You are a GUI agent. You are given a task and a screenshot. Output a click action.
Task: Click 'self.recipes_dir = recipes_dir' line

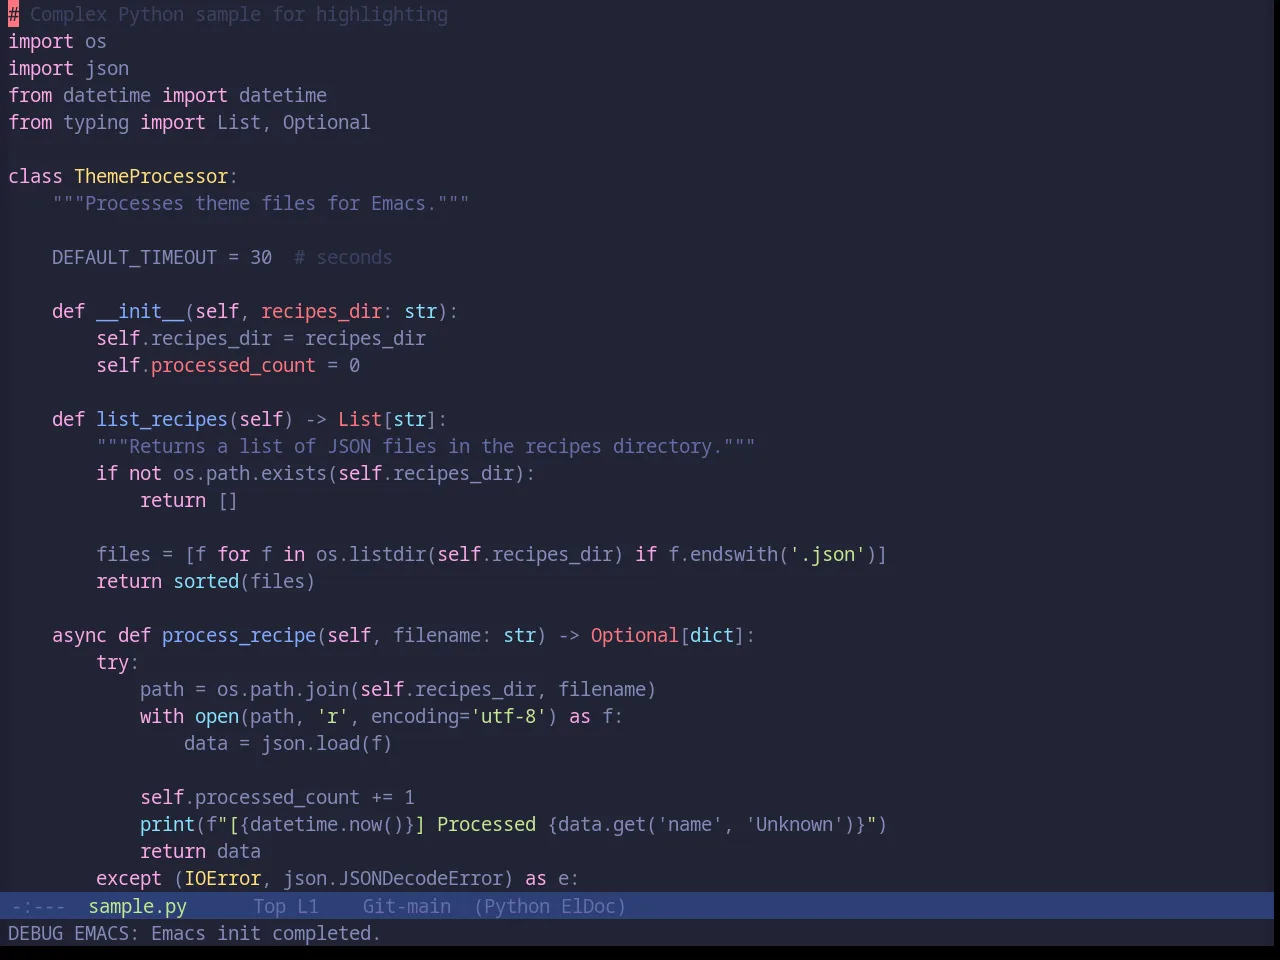261,338
